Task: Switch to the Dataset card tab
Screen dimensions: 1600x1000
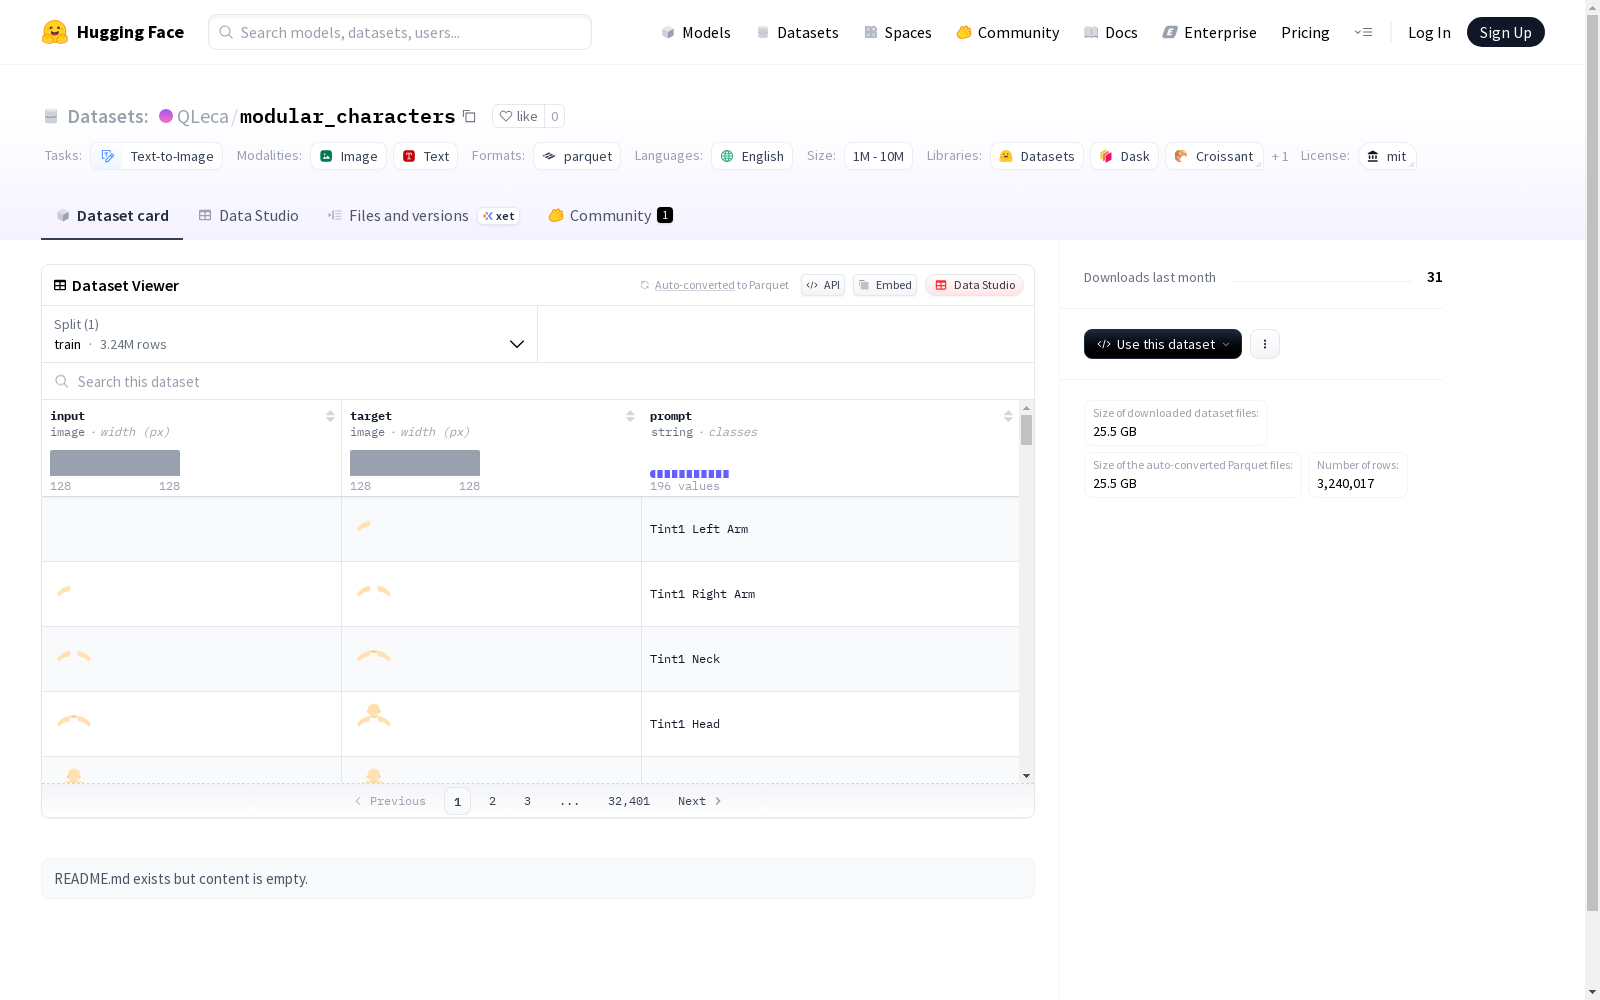Action: click(112, 215)
